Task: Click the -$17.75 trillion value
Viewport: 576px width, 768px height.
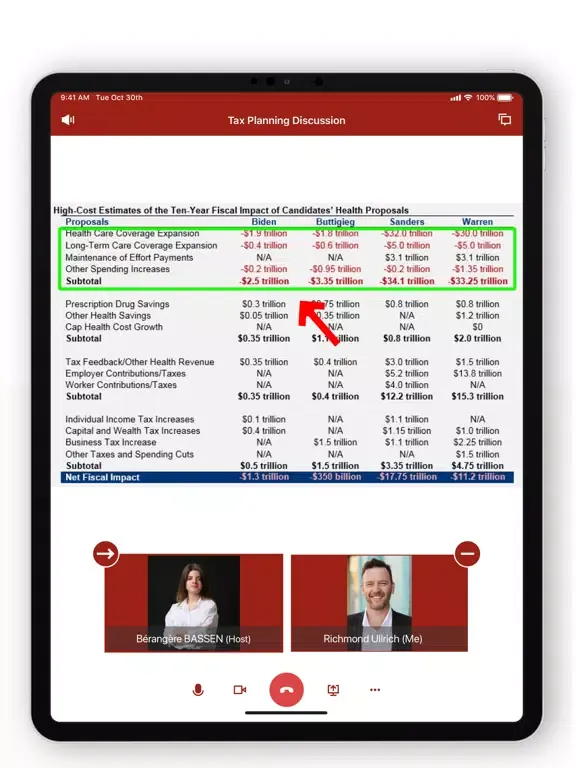Action: pyautogui.click(x=407, y=477)
